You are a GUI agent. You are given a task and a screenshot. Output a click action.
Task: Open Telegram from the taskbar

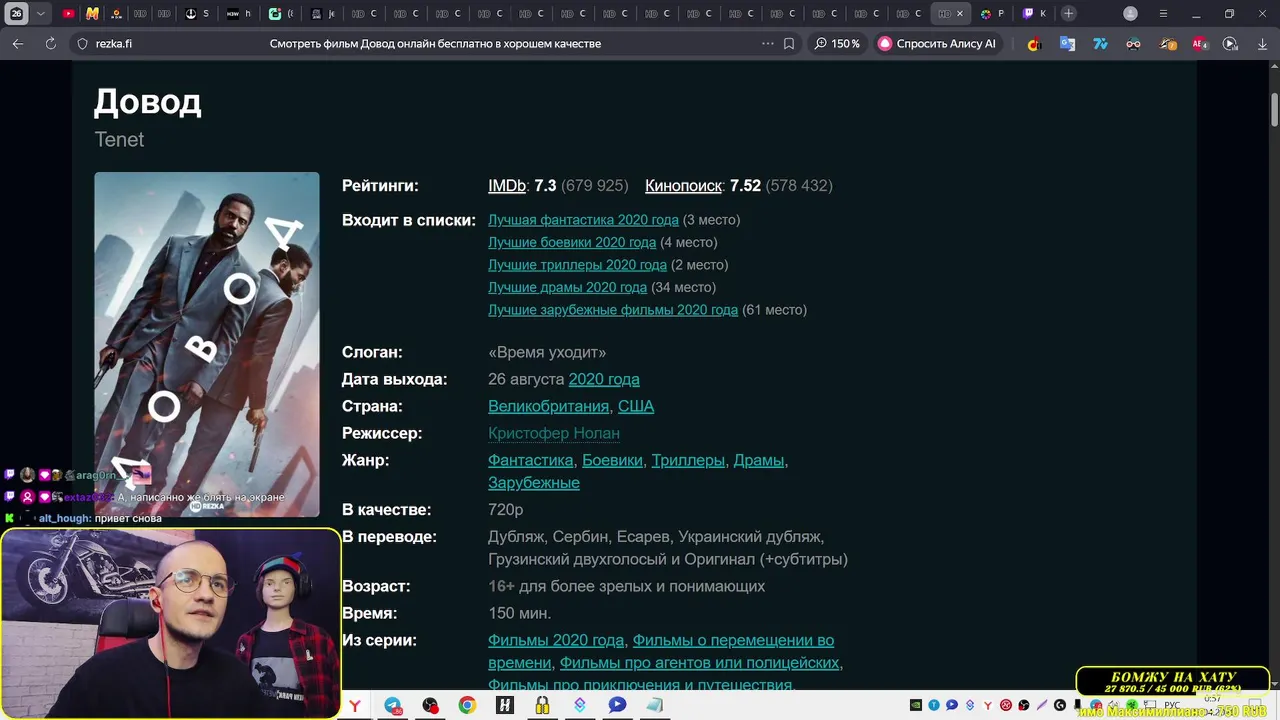(393, 705)
